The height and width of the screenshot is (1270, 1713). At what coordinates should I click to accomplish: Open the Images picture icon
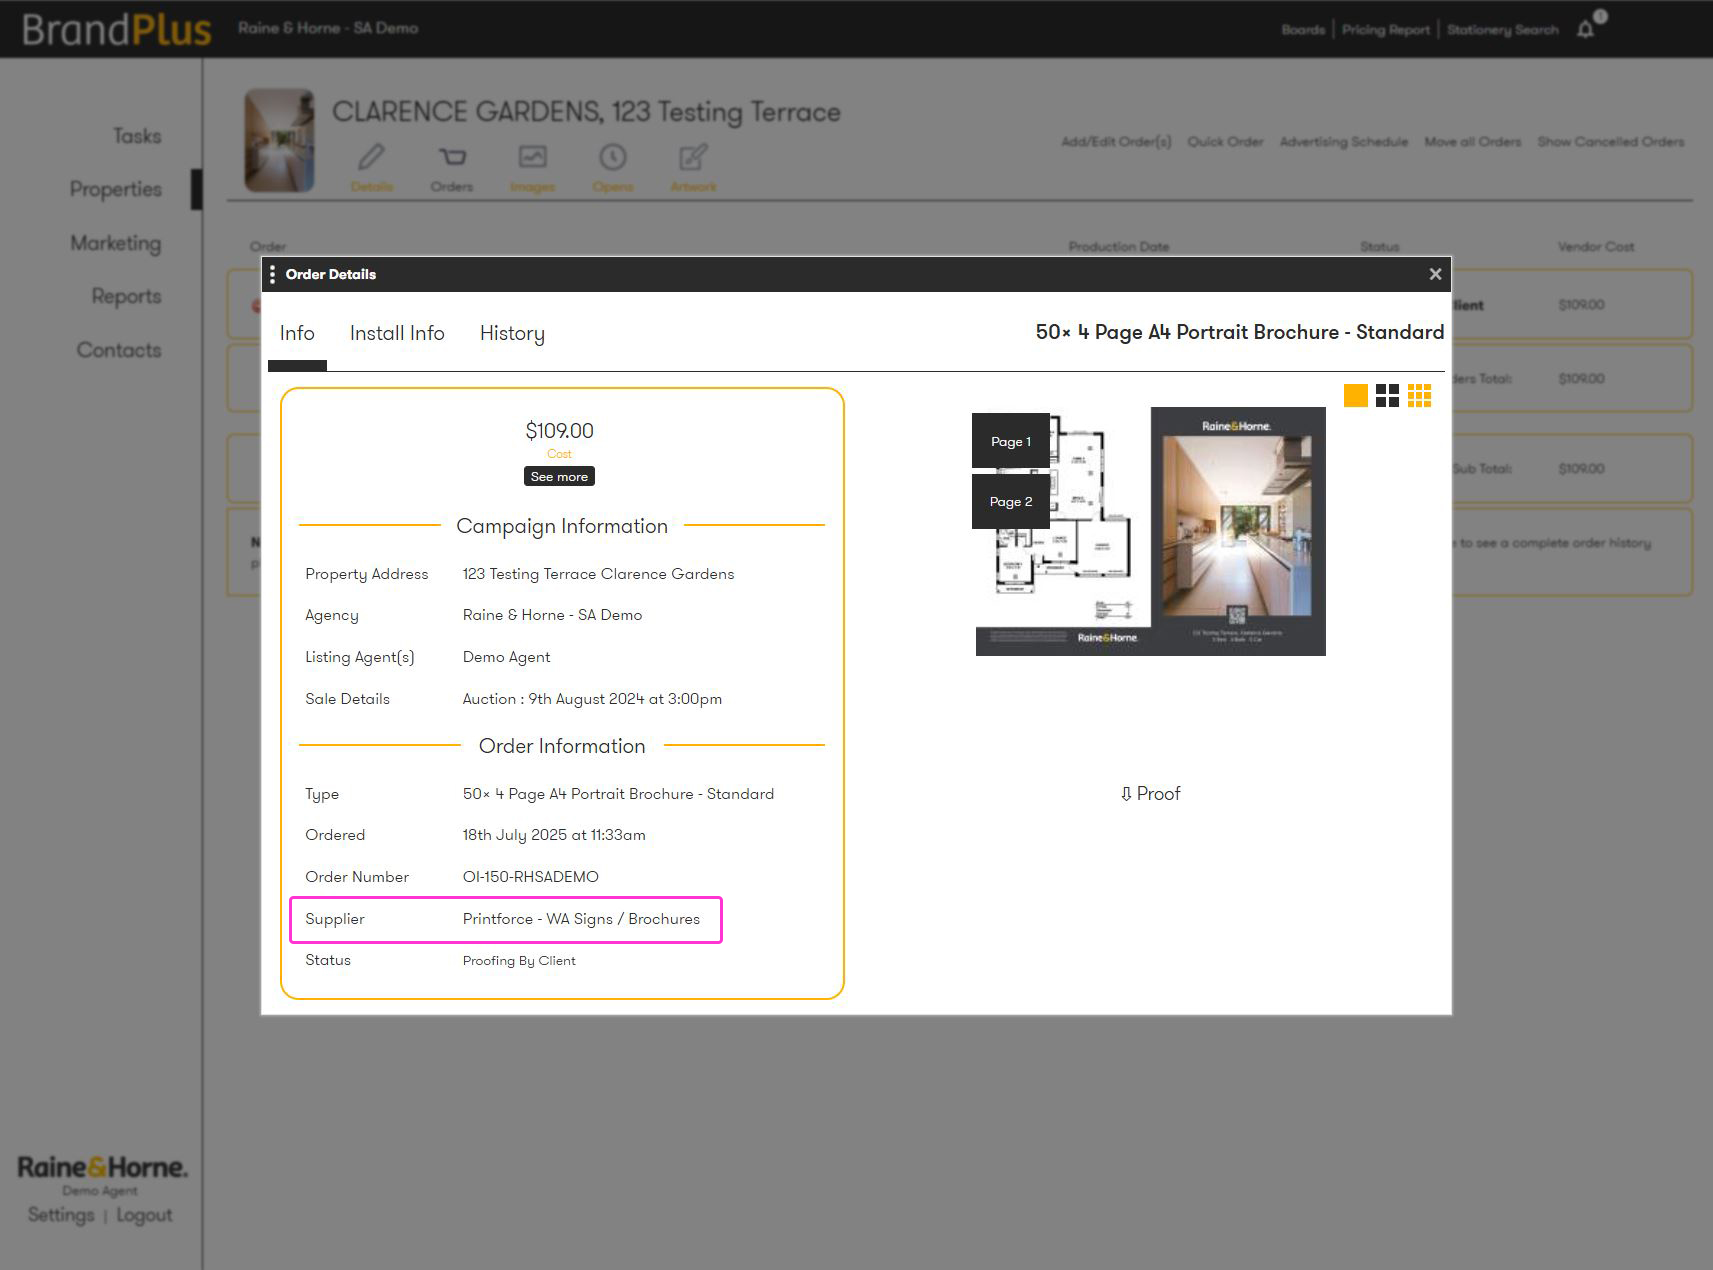coord(532,158)
